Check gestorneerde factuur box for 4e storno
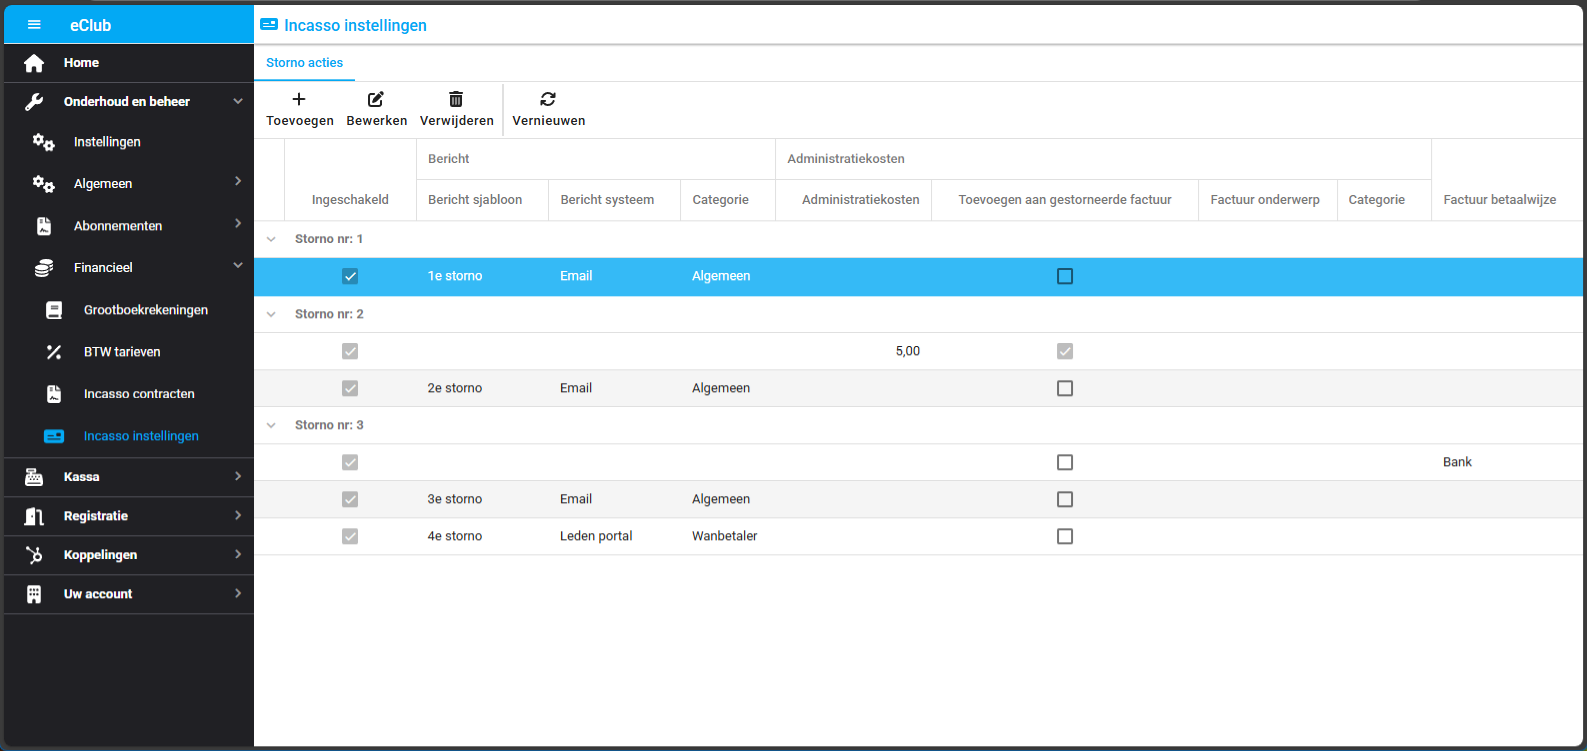The width and height of the screenshot is (1587, 751). pos(1065,536)
